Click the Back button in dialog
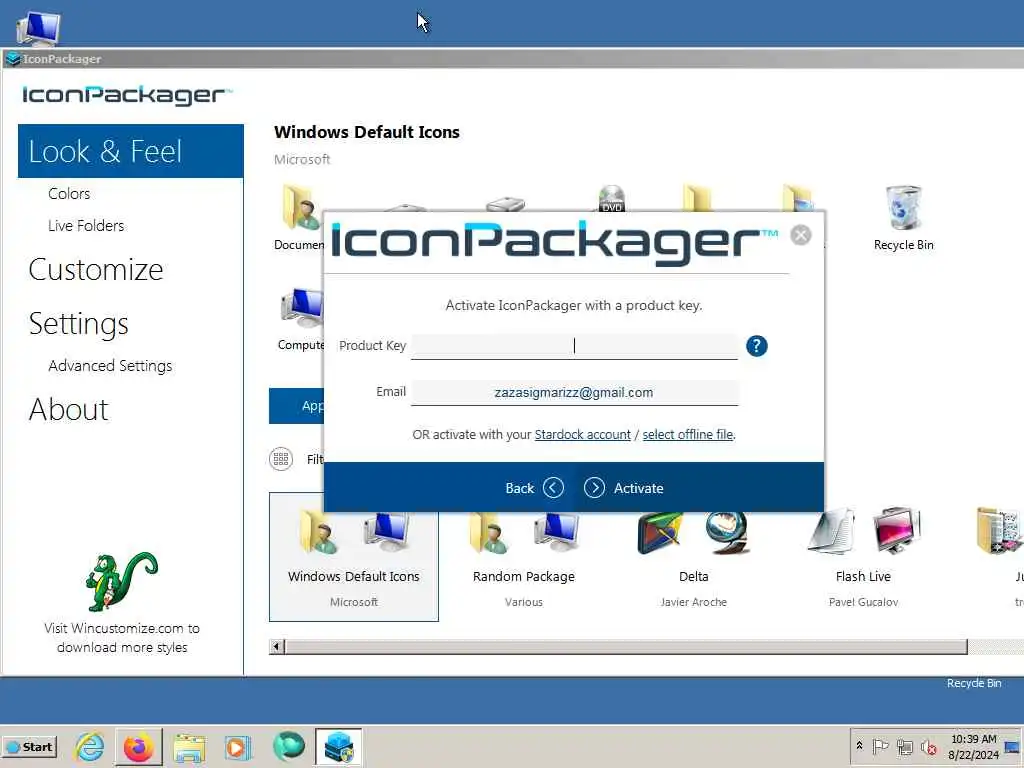Image resolution: width=1024 pixels, height=768 pixels. [534, 488]
